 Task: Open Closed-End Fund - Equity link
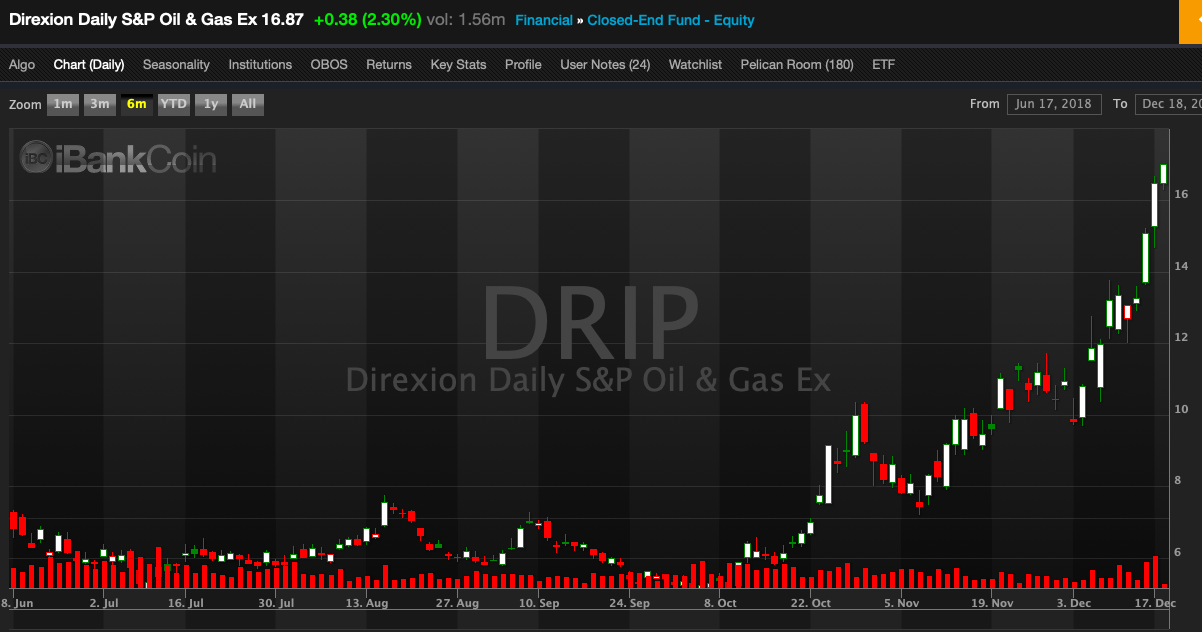pos(671,20)
